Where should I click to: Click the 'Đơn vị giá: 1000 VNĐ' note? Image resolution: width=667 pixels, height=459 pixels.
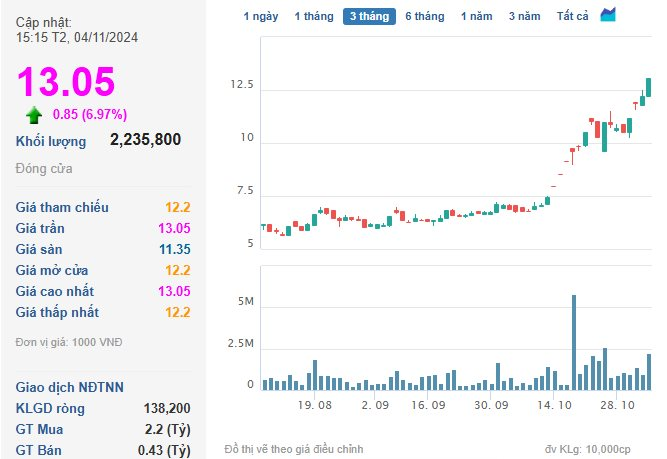69,342
